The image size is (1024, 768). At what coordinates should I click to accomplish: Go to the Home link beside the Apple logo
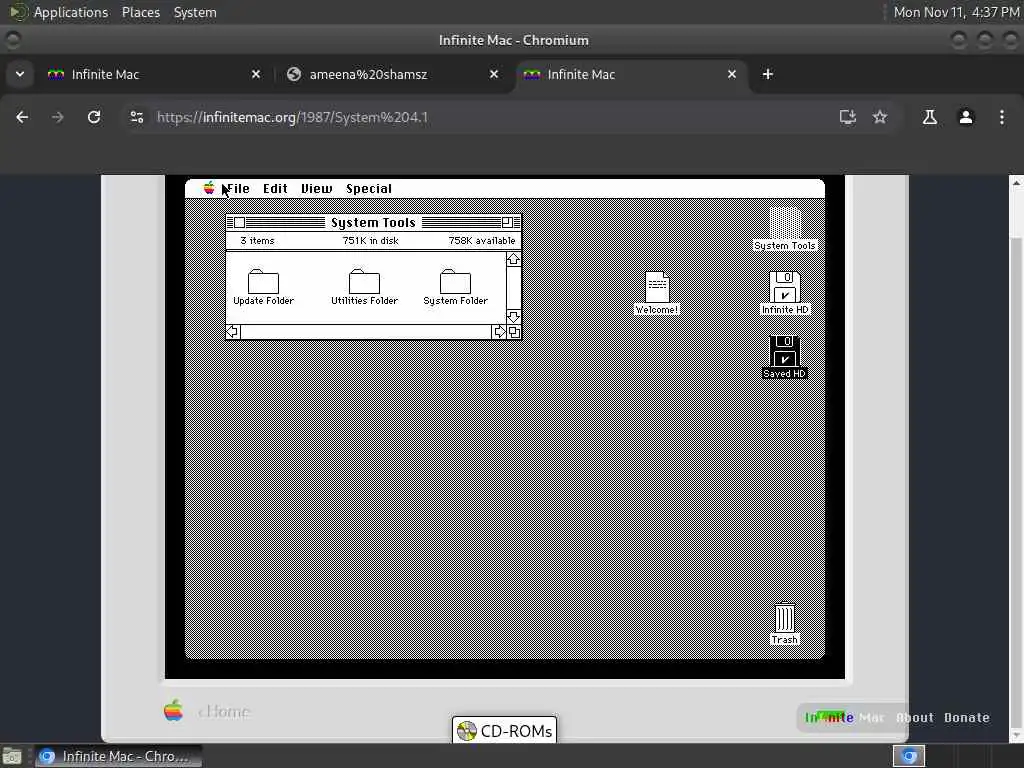(224, 711)
